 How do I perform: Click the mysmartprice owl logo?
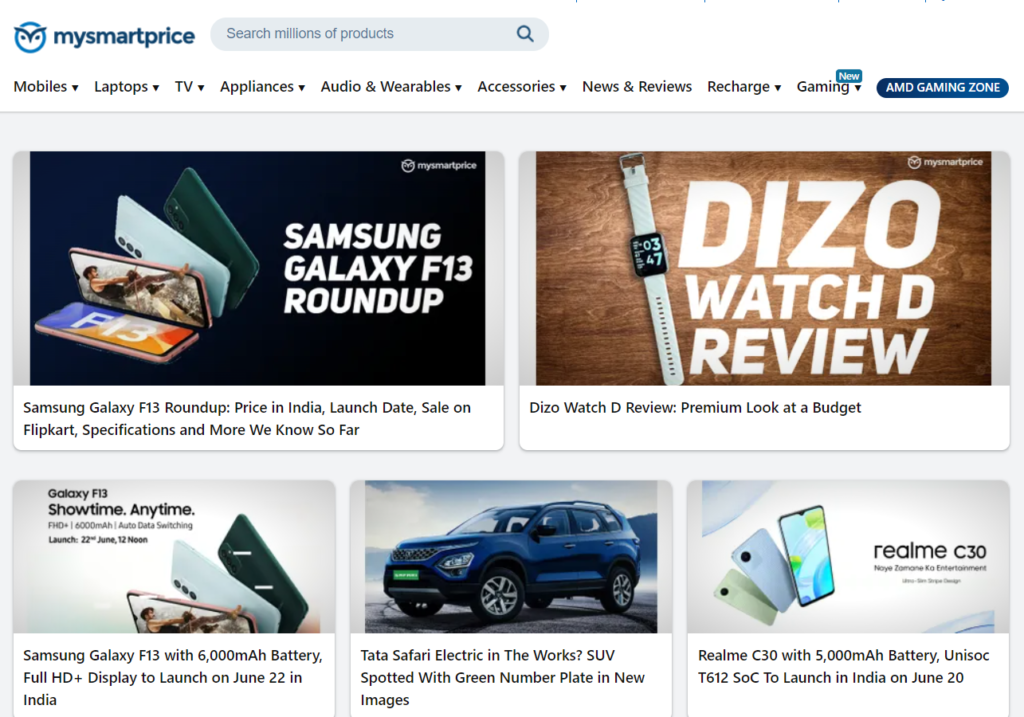(x=30, y=37)
